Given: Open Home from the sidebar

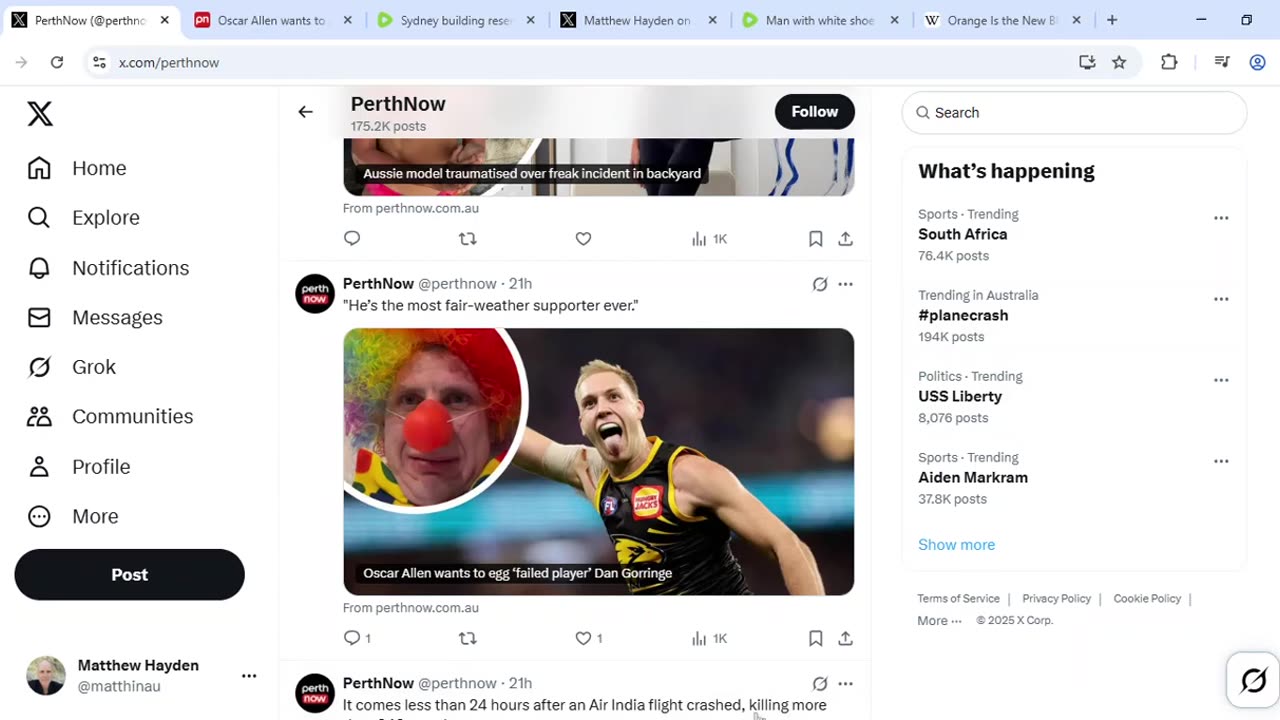Looking at the screenshot, I should coord(78,168).
